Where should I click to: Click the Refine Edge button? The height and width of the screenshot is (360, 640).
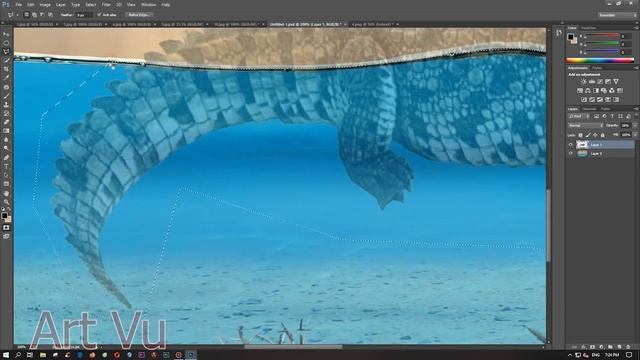pyautogui.click(x=138, y=15)
